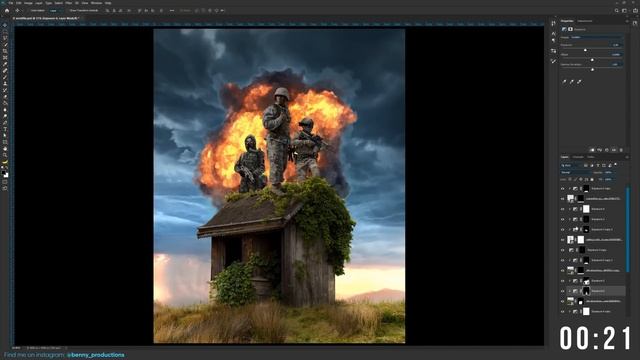Open the Filter menu
Viewport: 640px width, 360px height.
coord(69,3)
